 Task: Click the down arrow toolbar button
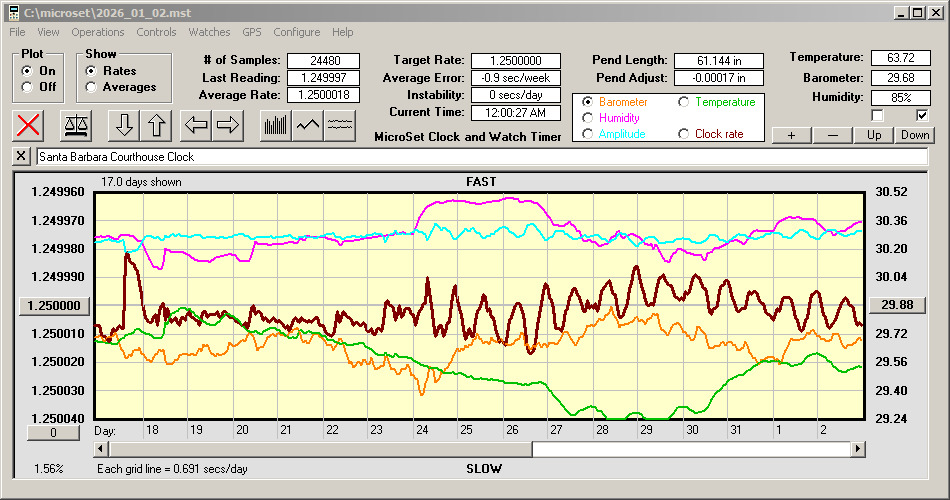pyautogui.click(x=124, y=124)
